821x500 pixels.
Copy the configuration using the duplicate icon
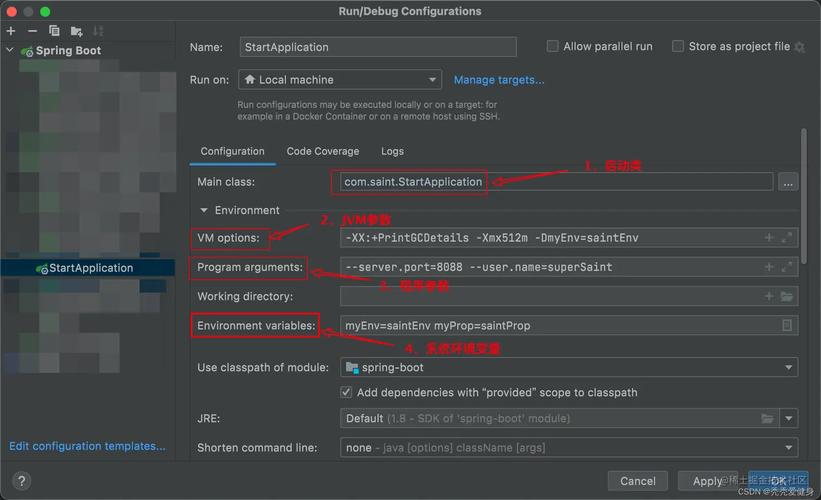[54, 31]
